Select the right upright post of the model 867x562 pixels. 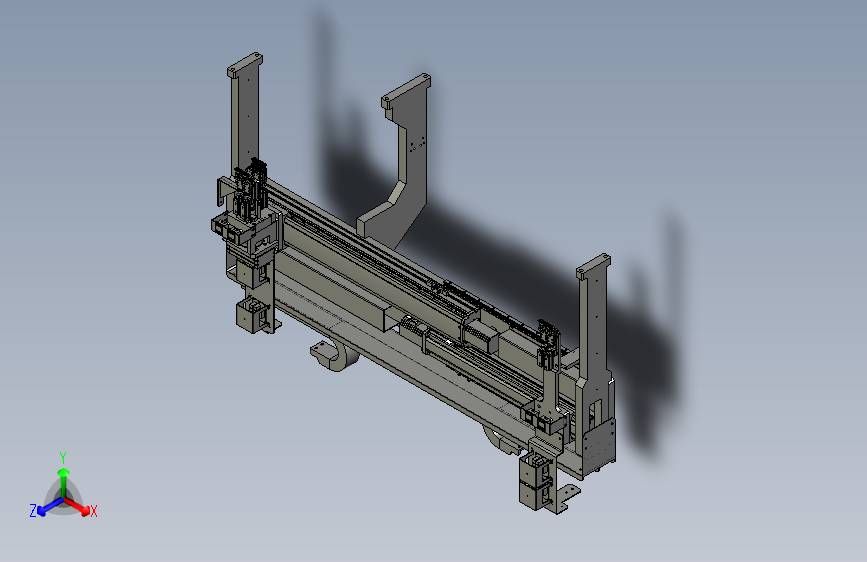(x=593, y=332)
